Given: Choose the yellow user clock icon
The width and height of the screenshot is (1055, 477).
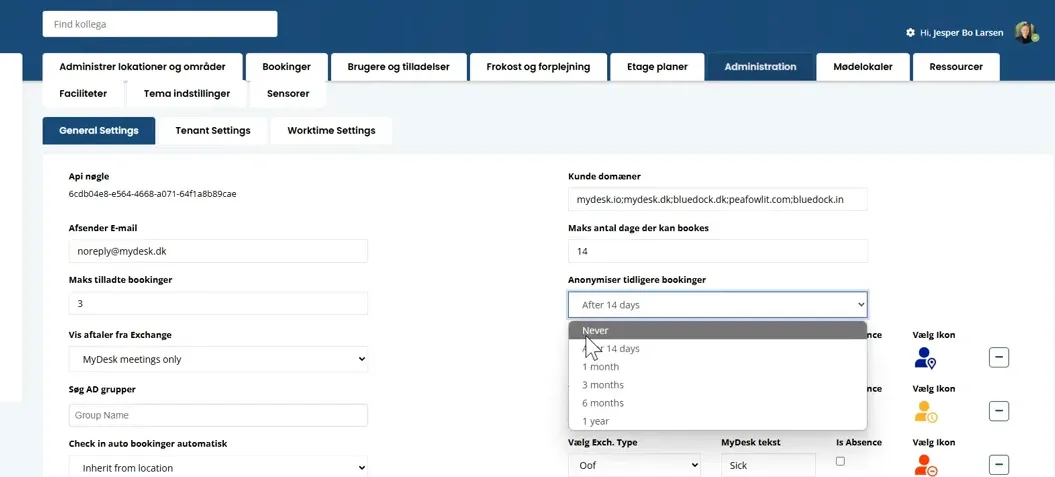Looking at the screenshot, I should [x=925, y=411].
